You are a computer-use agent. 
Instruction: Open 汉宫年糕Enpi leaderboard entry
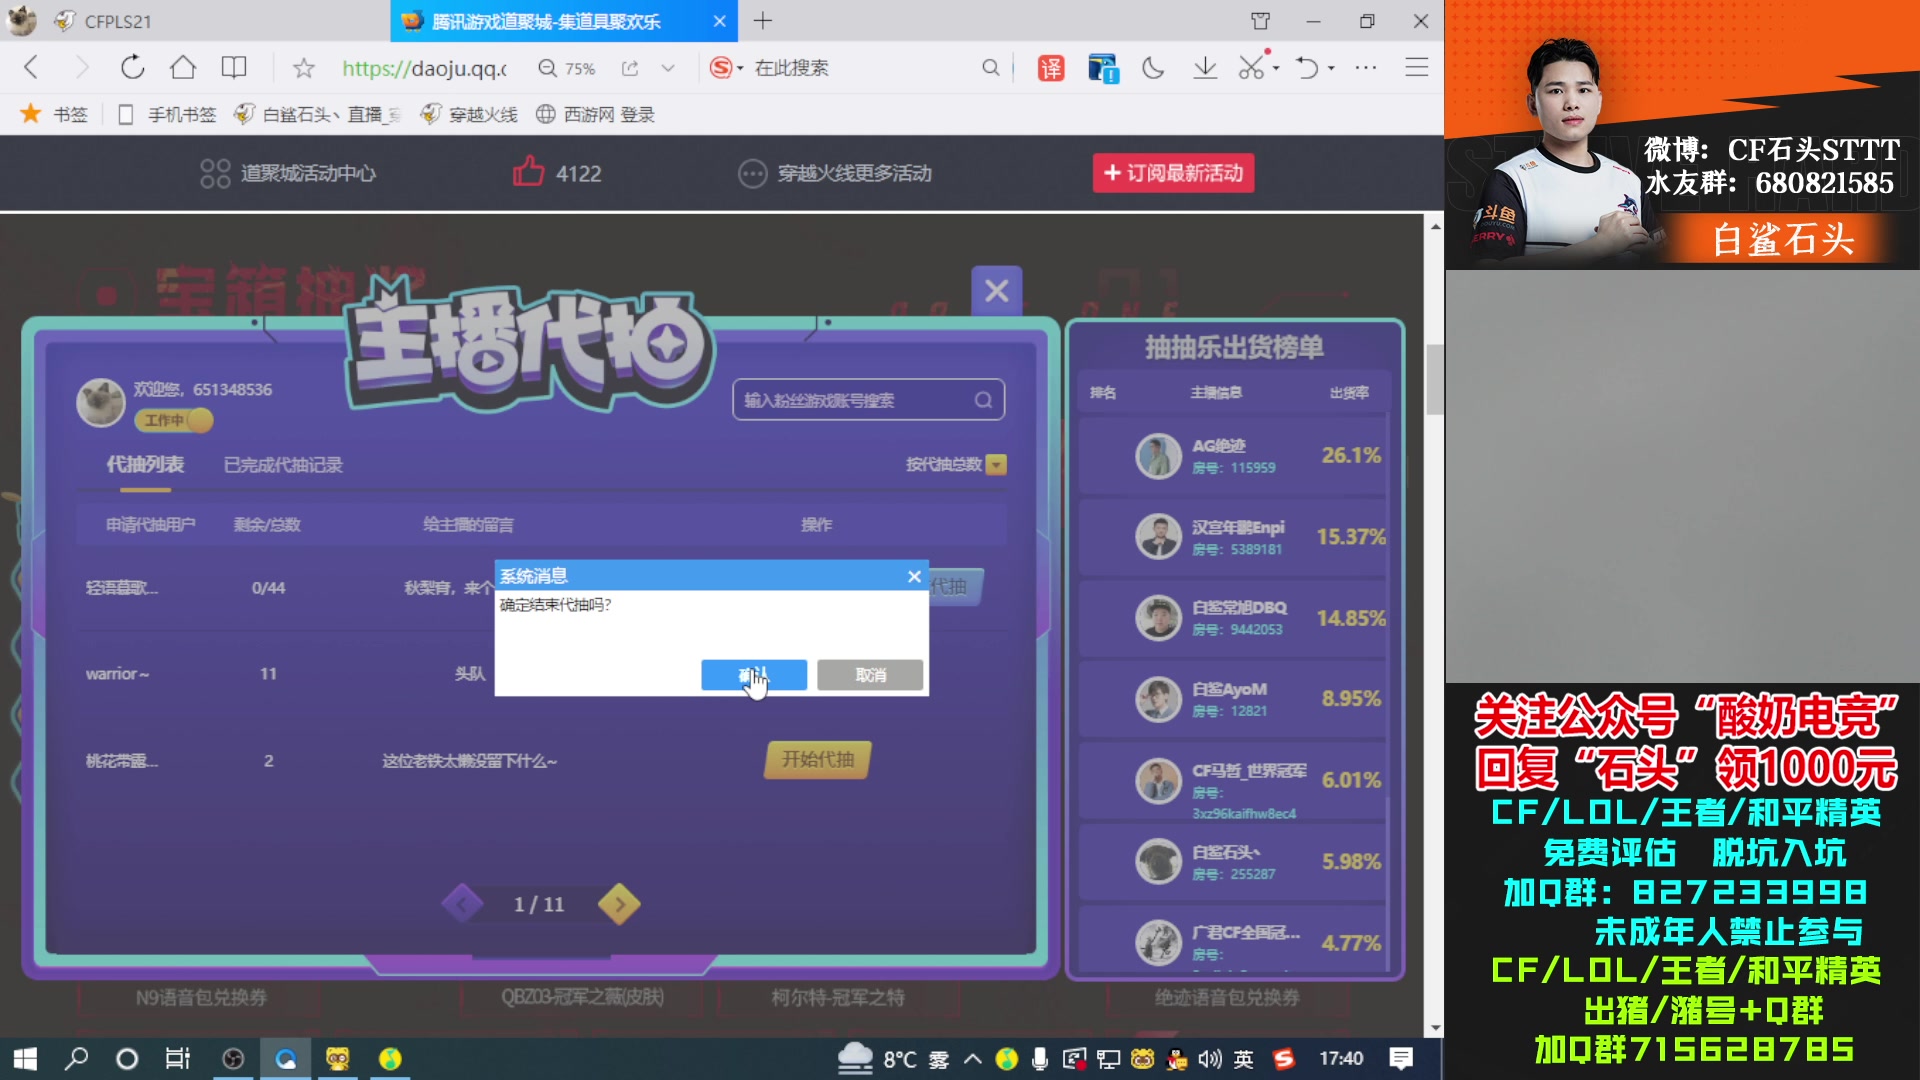click(1233, 537)
